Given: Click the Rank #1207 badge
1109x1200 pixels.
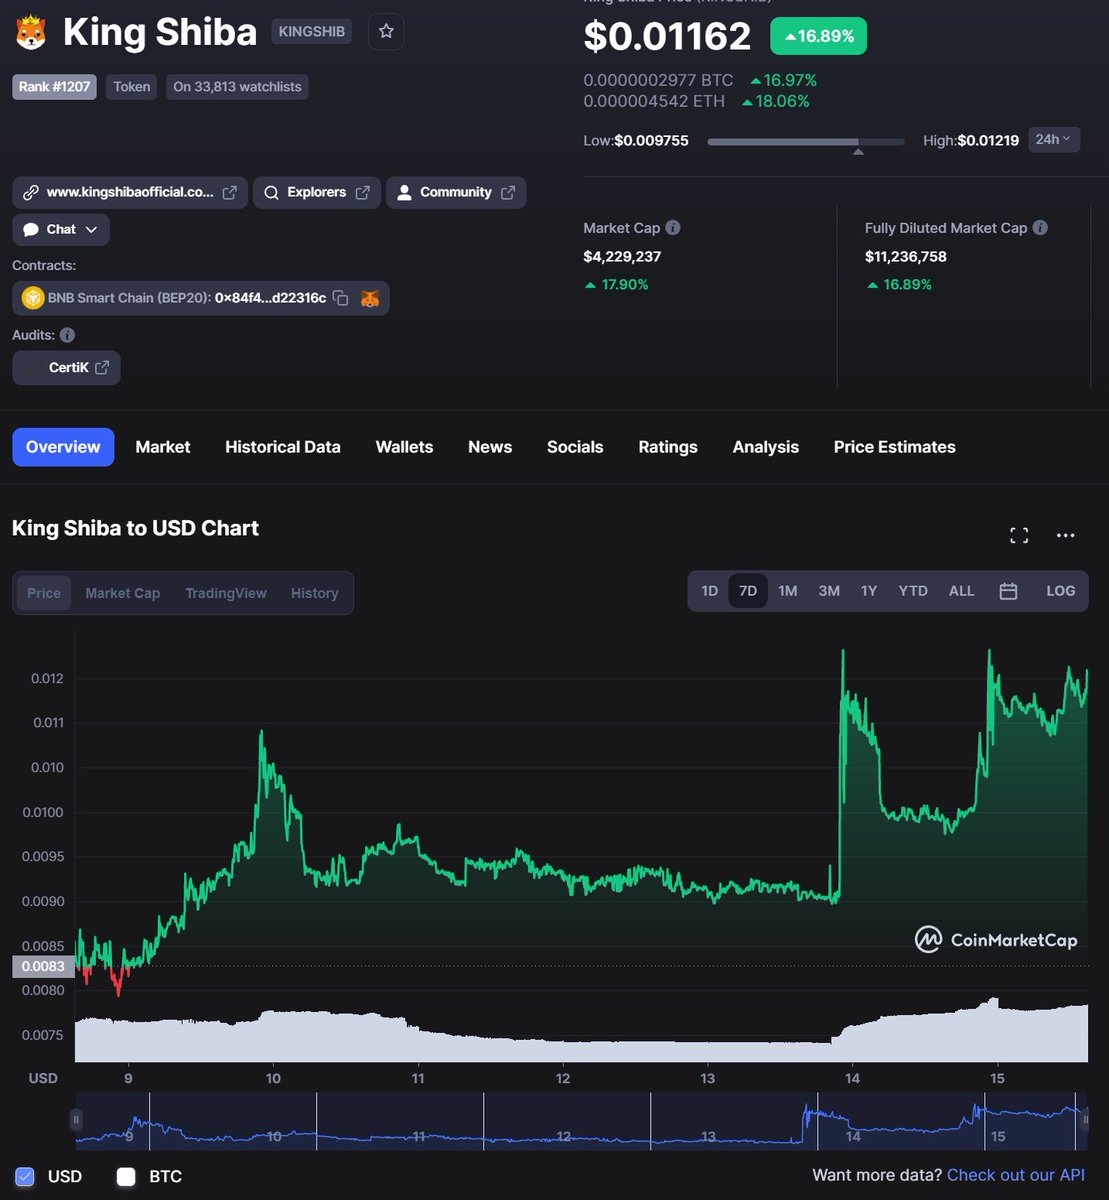Looking at the screenshot, I should pyautogui.click(x=54, y=87).
